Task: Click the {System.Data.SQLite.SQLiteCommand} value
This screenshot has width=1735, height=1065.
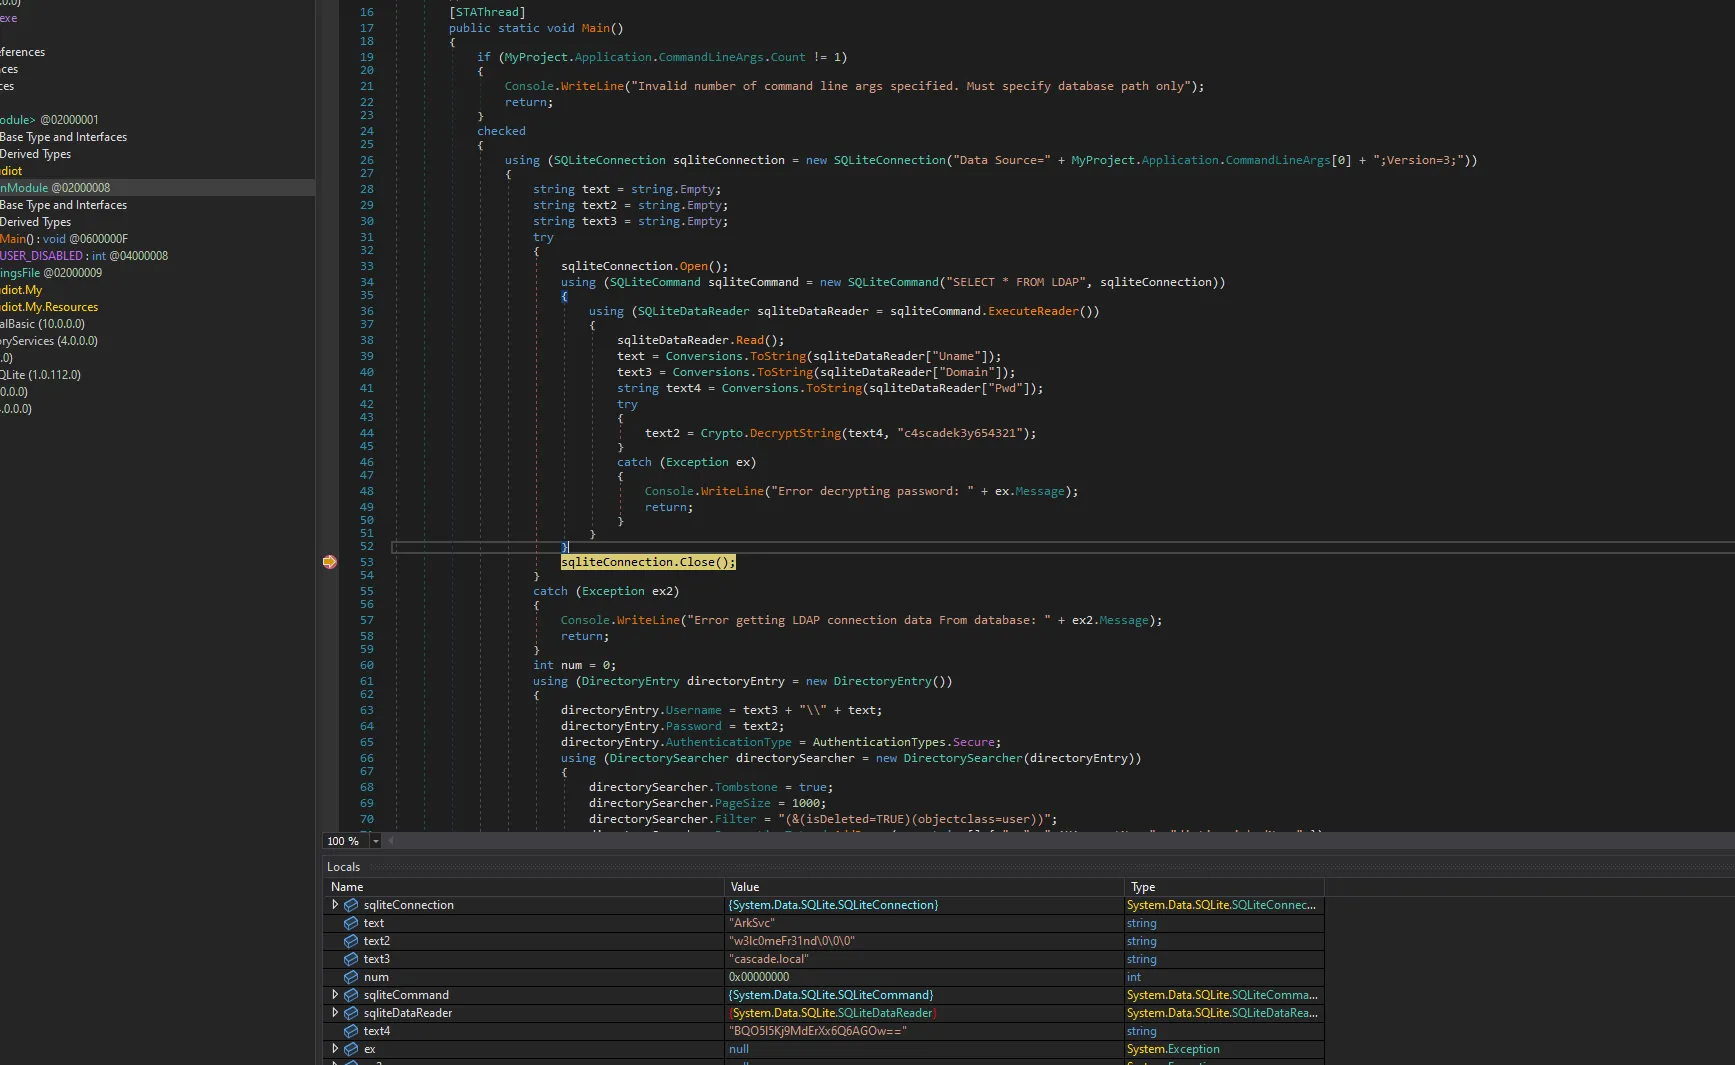Action: click(830, 995)
